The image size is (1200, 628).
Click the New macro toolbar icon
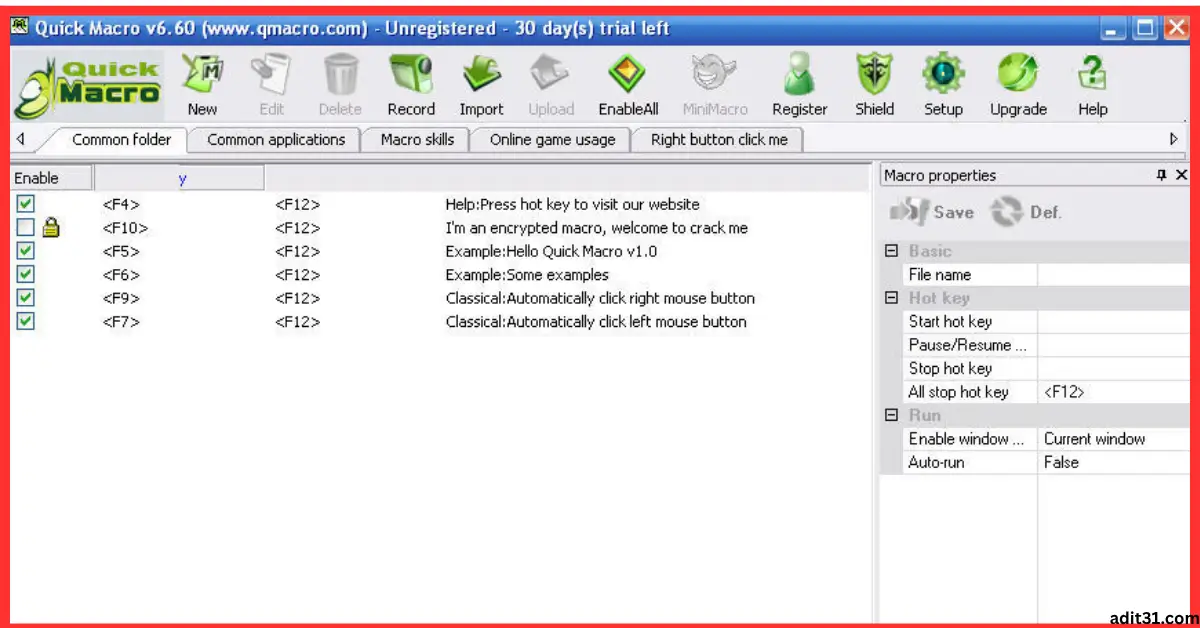point(202,76)
